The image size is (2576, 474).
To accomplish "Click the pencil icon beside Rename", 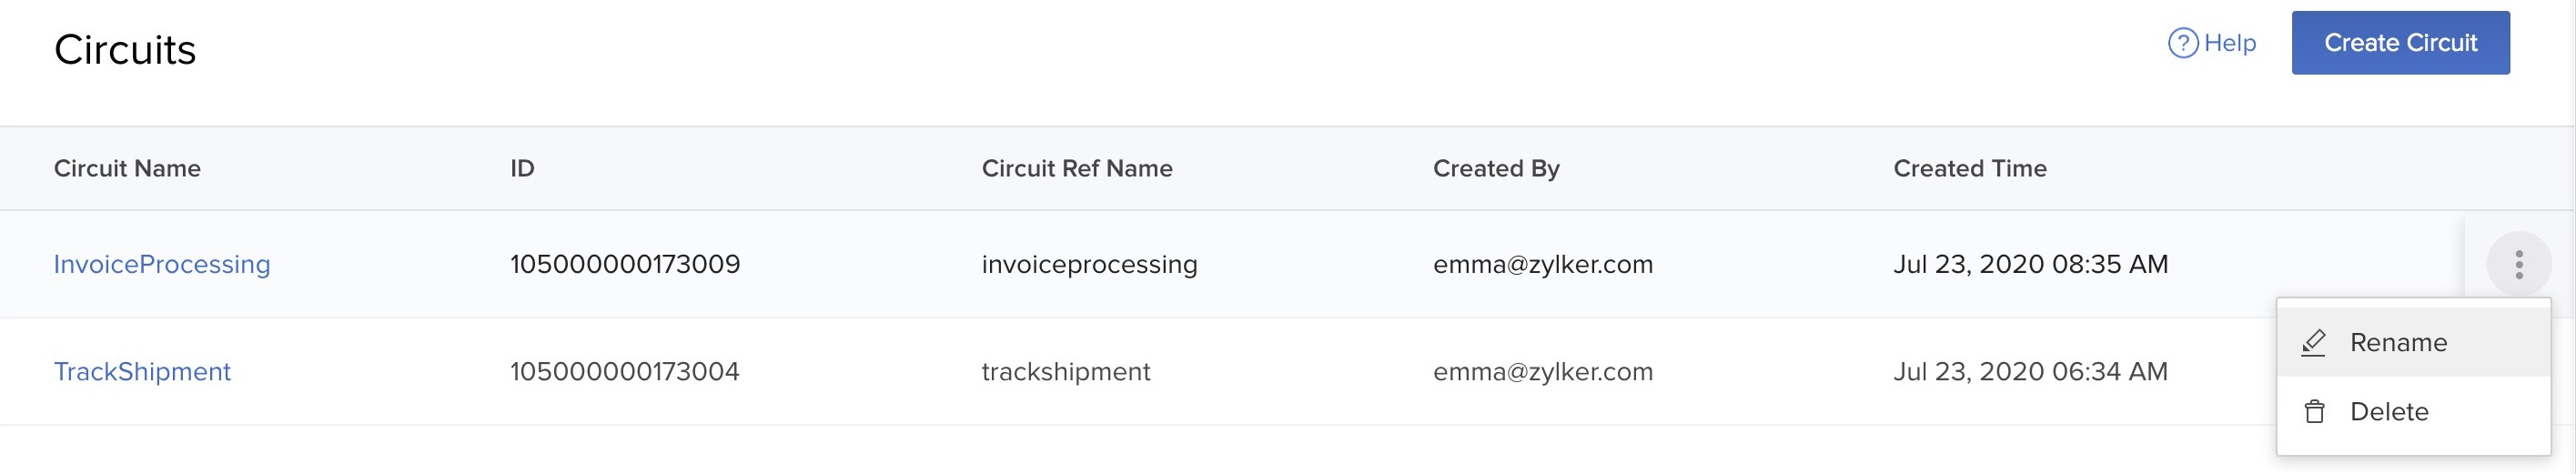I will click(2314, 343).
